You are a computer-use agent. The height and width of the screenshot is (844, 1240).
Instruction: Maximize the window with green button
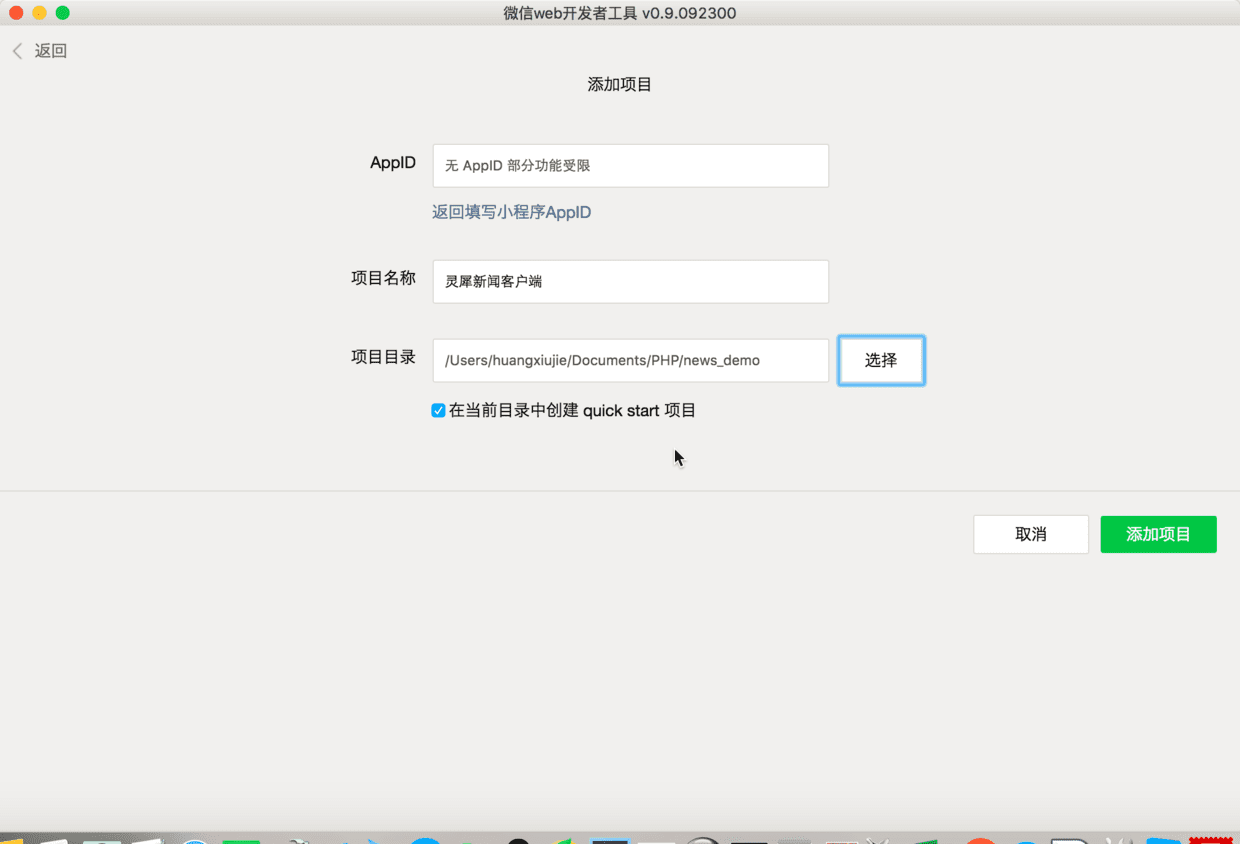click(x=62, y=13)
